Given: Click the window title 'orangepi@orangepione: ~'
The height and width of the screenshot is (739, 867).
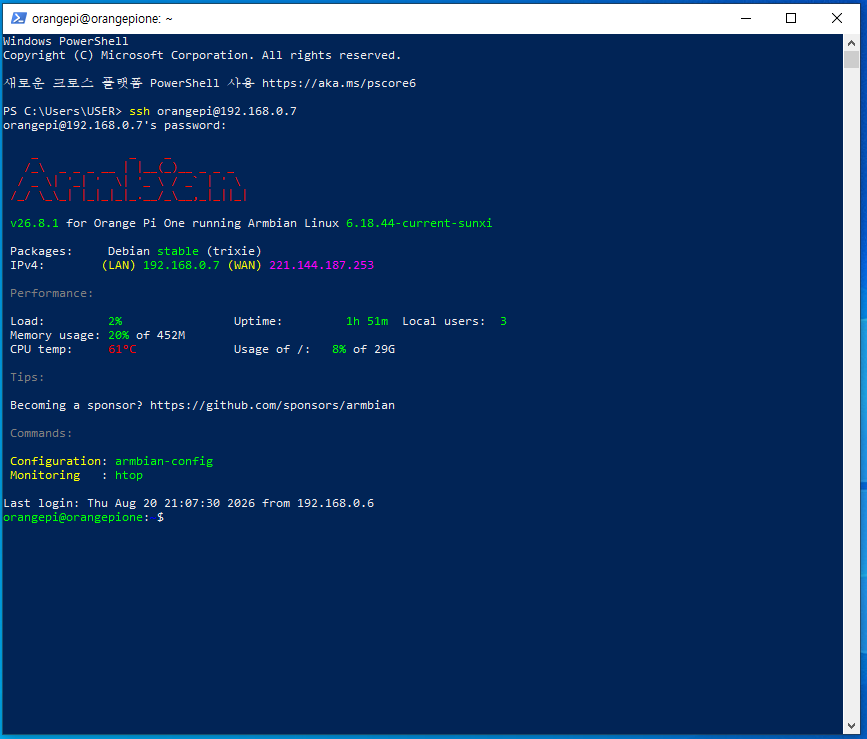Looking at the screenshot, I should [x=102, y=19].
